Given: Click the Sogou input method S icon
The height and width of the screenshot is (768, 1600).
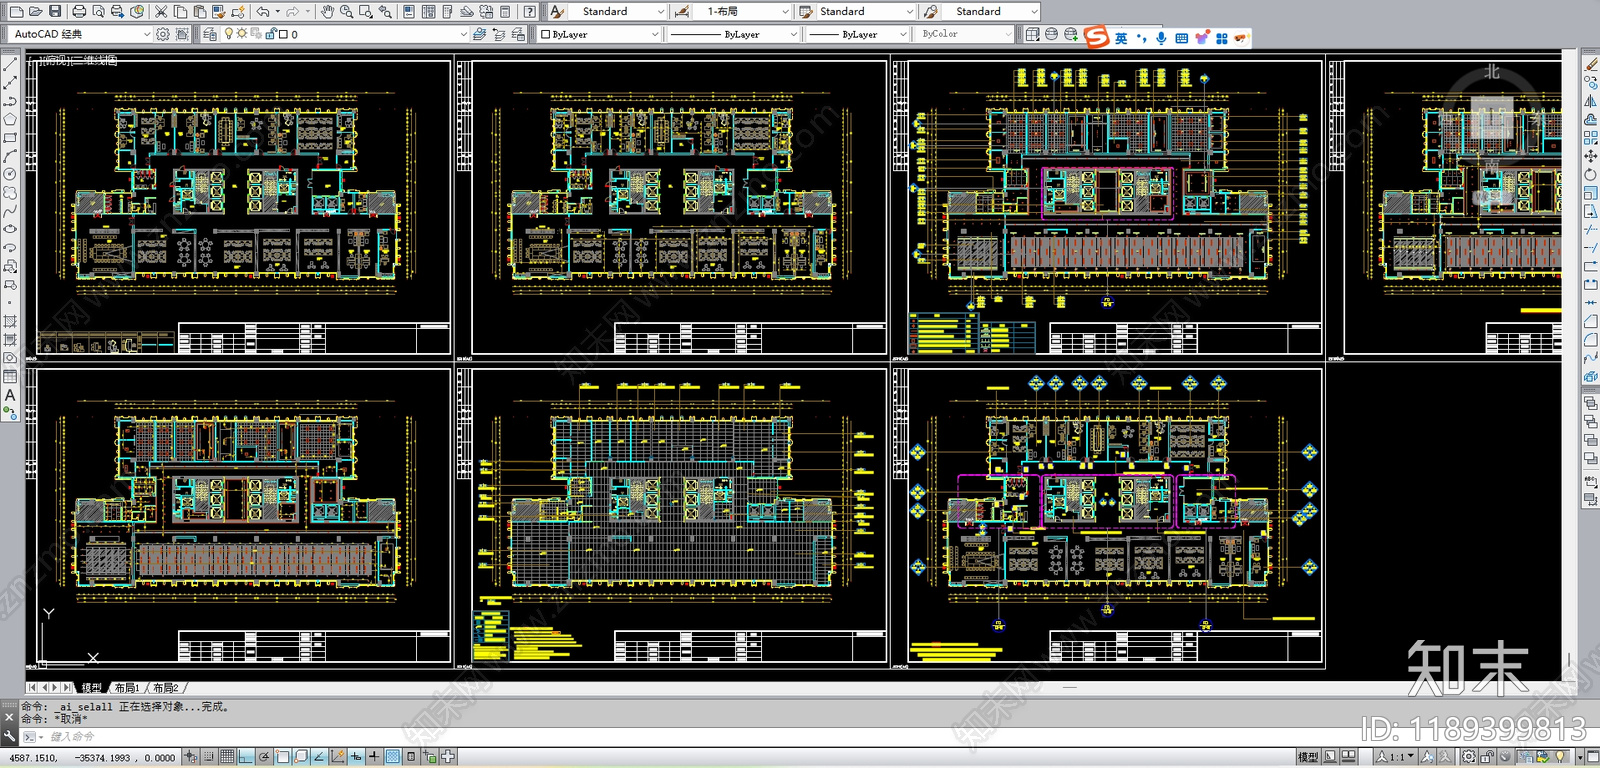Looking at the screenshot, I should point(1097,38).
